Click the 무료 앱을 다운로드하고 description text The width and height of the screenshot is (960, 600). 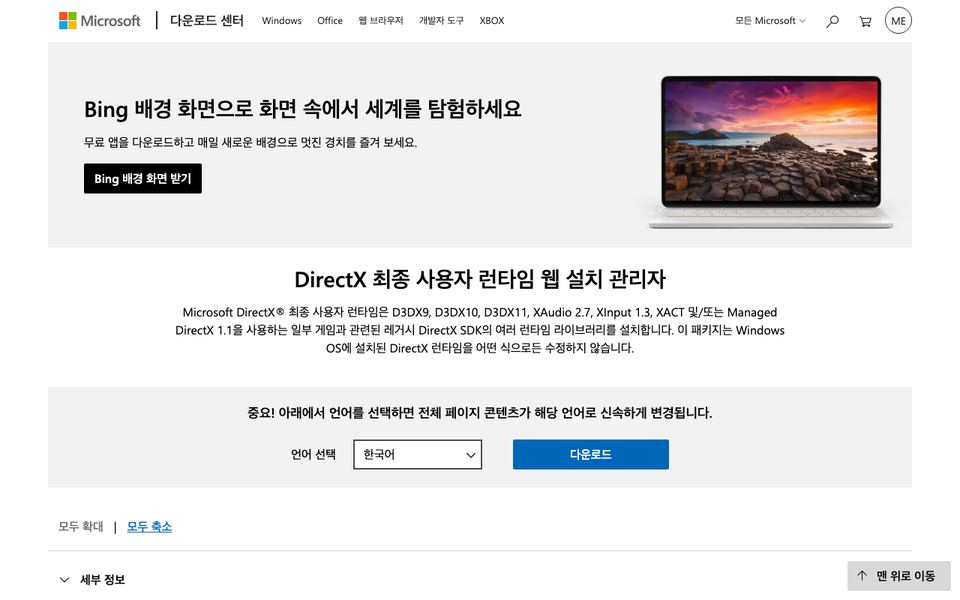pyautogui.click(x=250, y=142)
